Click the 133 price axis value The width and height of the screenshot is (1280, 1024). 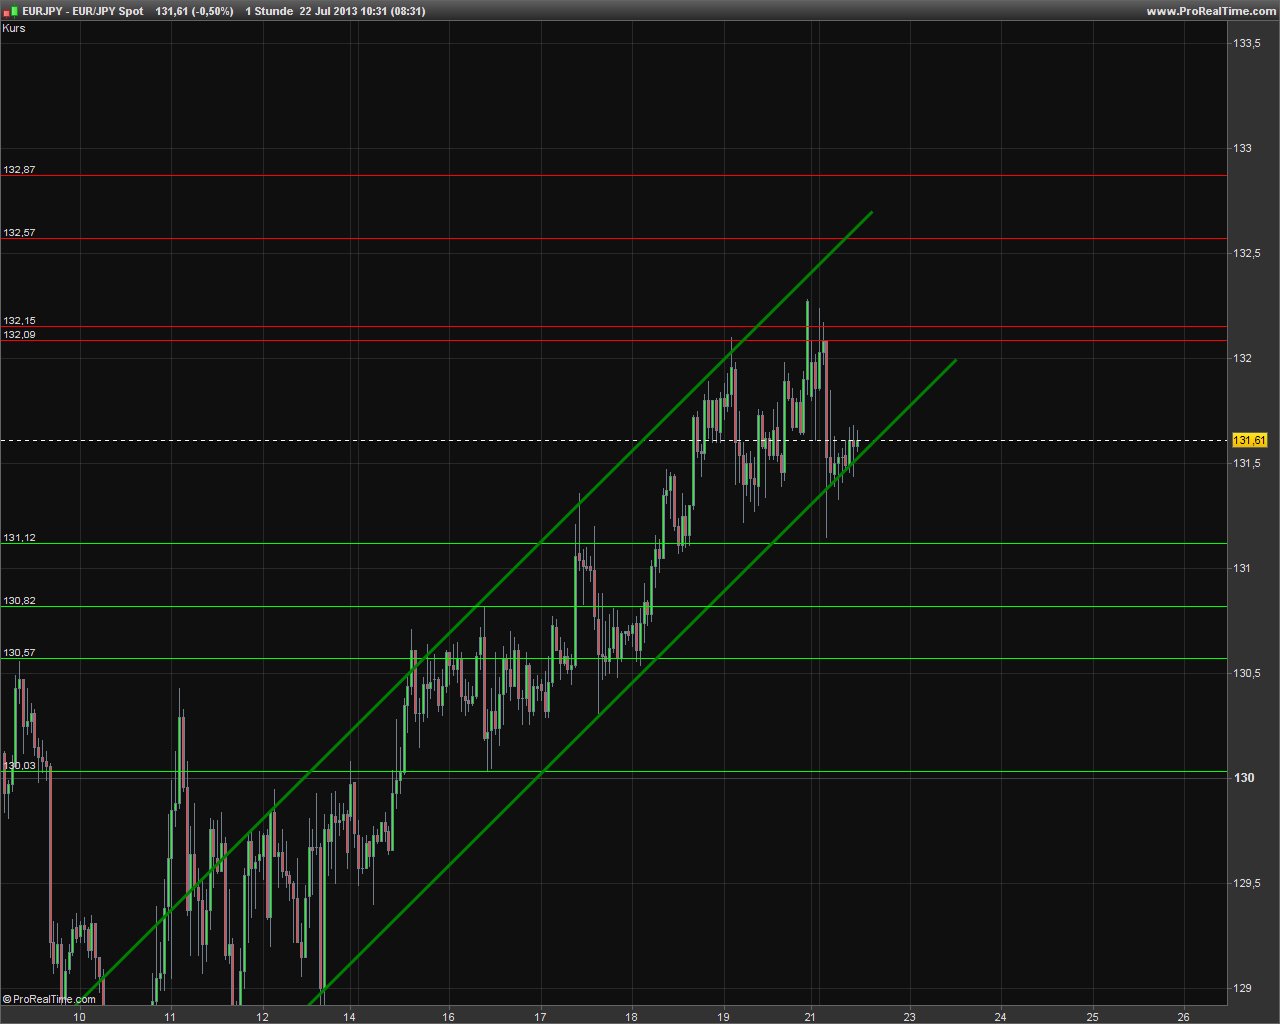coord(1242,148)
